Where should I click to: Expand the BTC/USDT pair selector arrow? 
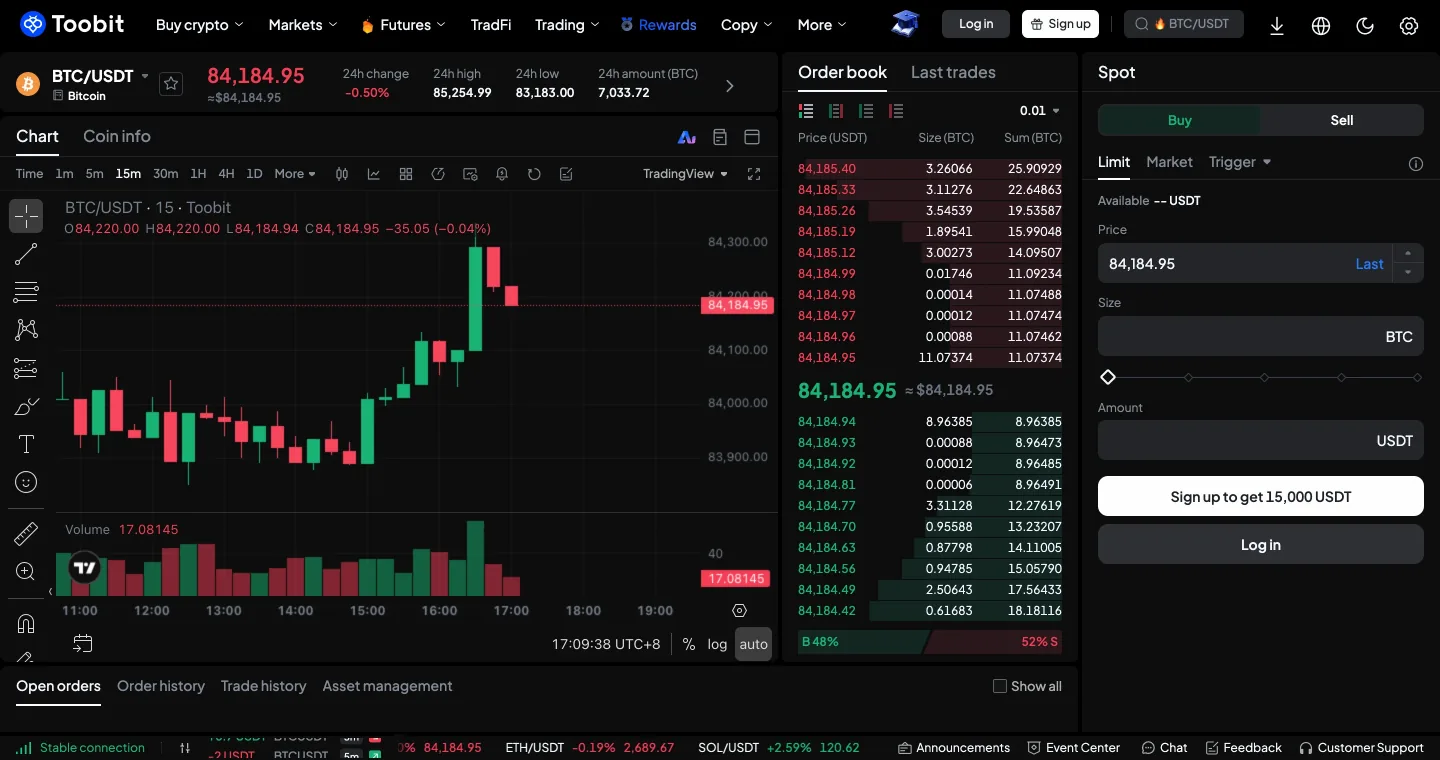pos(145,76)
